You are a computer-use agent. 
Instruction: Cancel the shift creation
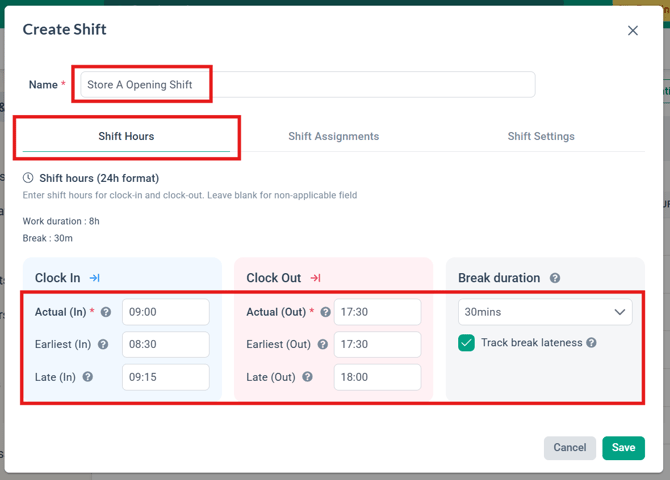point(570,448)
